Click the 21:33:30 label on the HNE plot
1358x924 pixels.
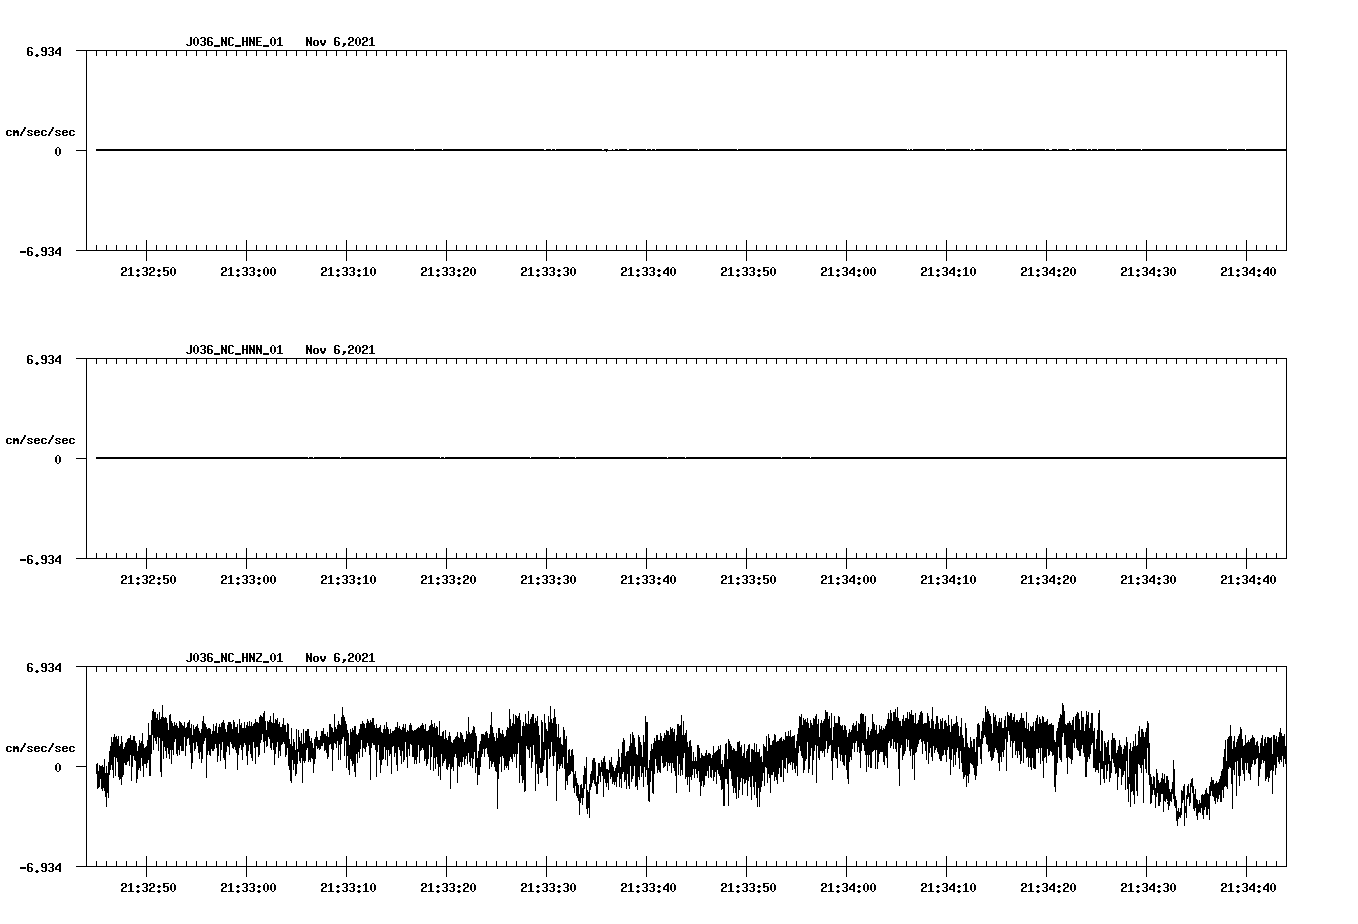[548, 272]
